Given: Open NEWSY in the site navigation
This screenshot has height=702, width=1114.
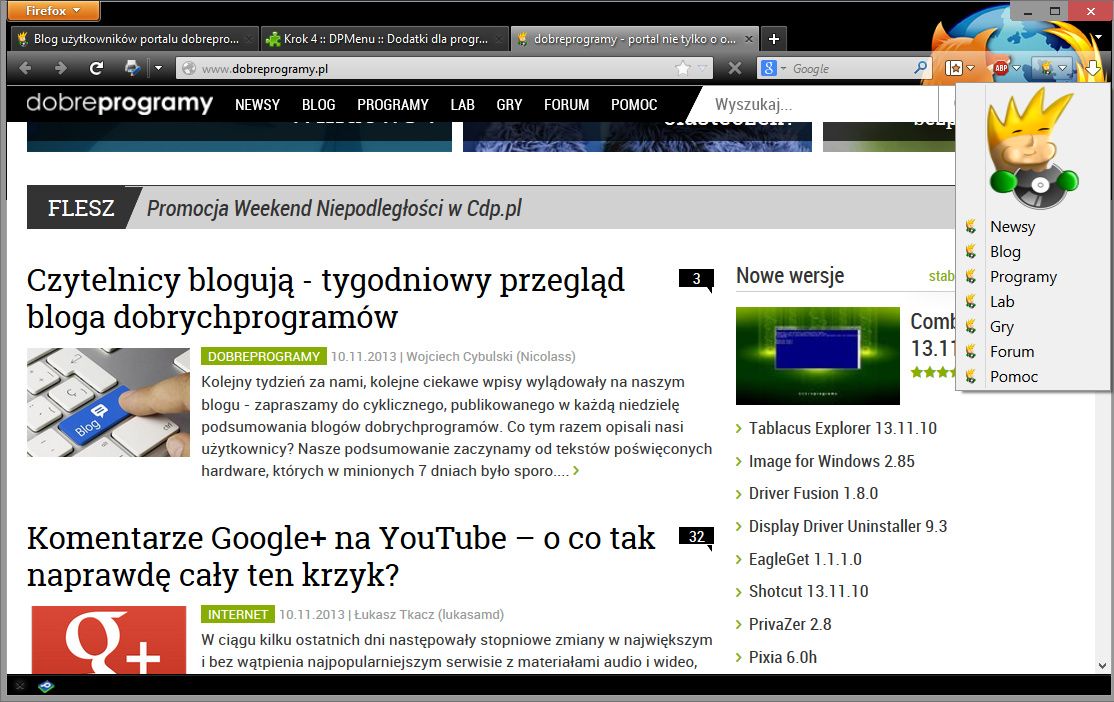Looking at the screenshot, I should click(257, 104).
